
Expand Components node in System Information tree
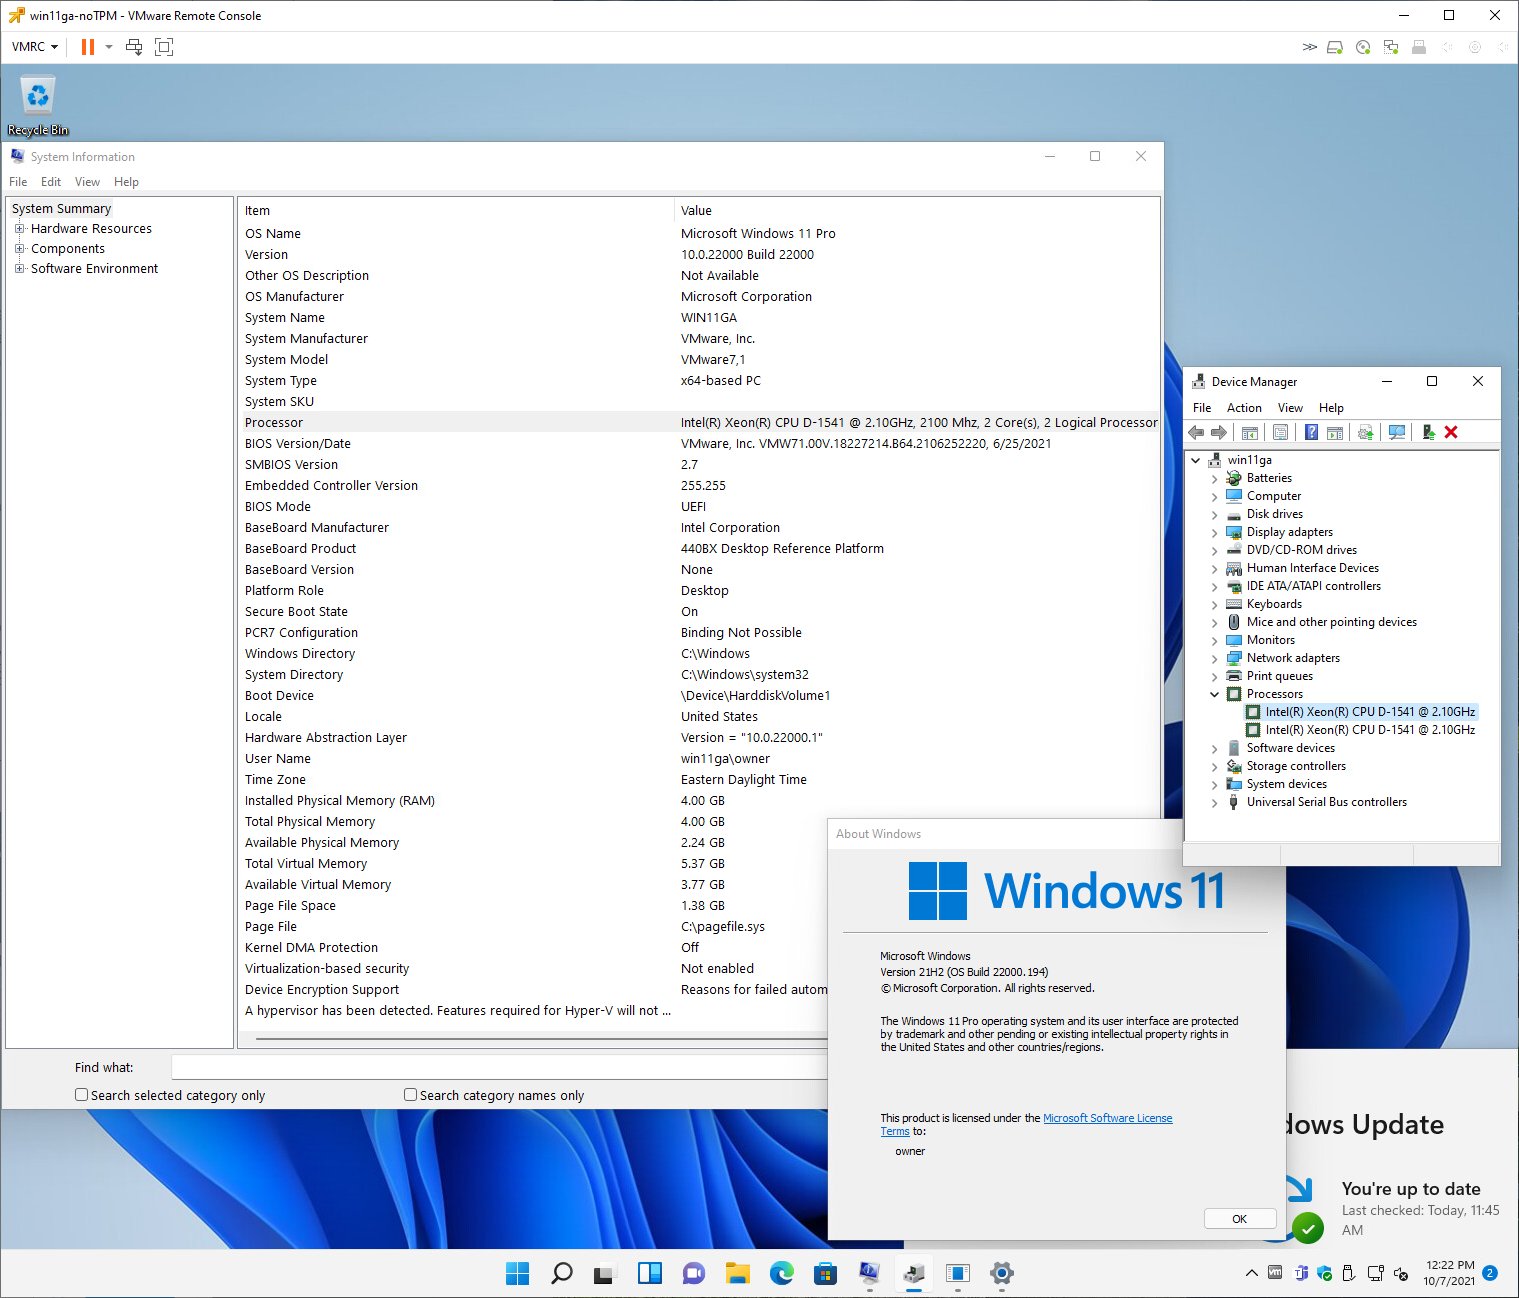point(19,249)
